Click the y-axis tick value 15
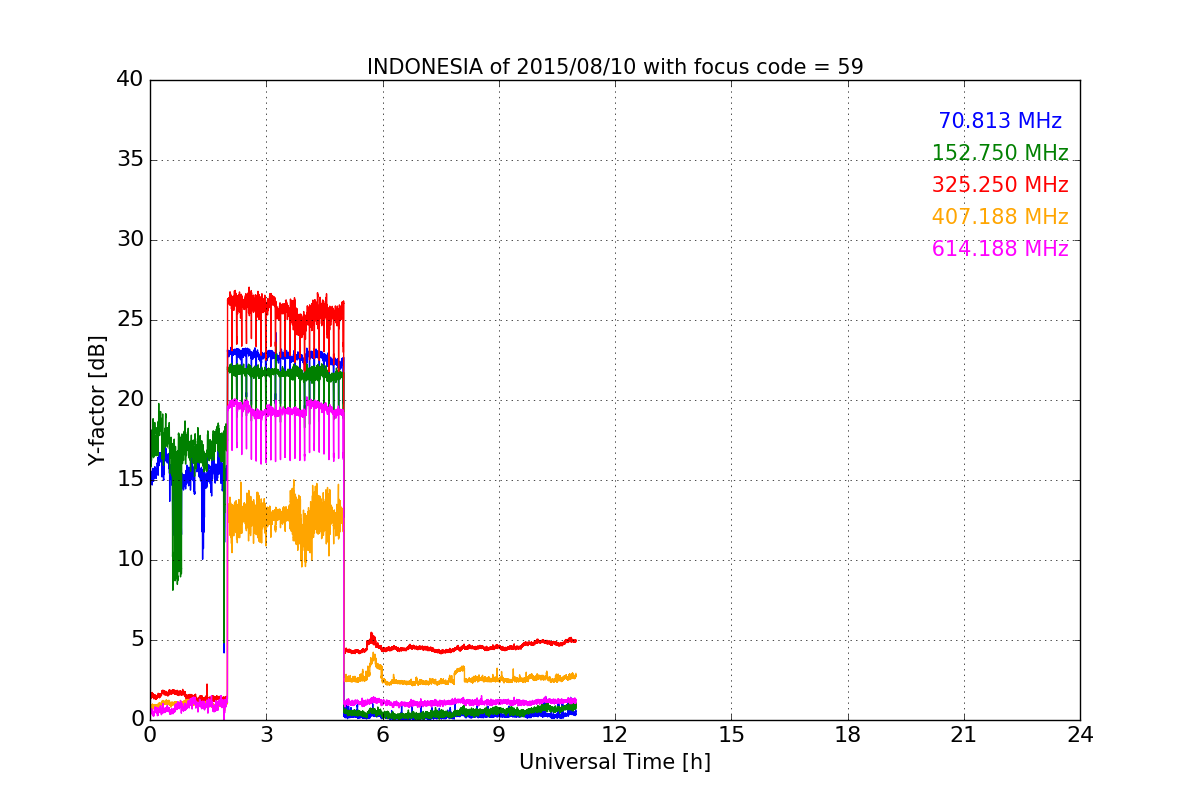This screenshot has width=1200, height=800. (x=130, y=480)
